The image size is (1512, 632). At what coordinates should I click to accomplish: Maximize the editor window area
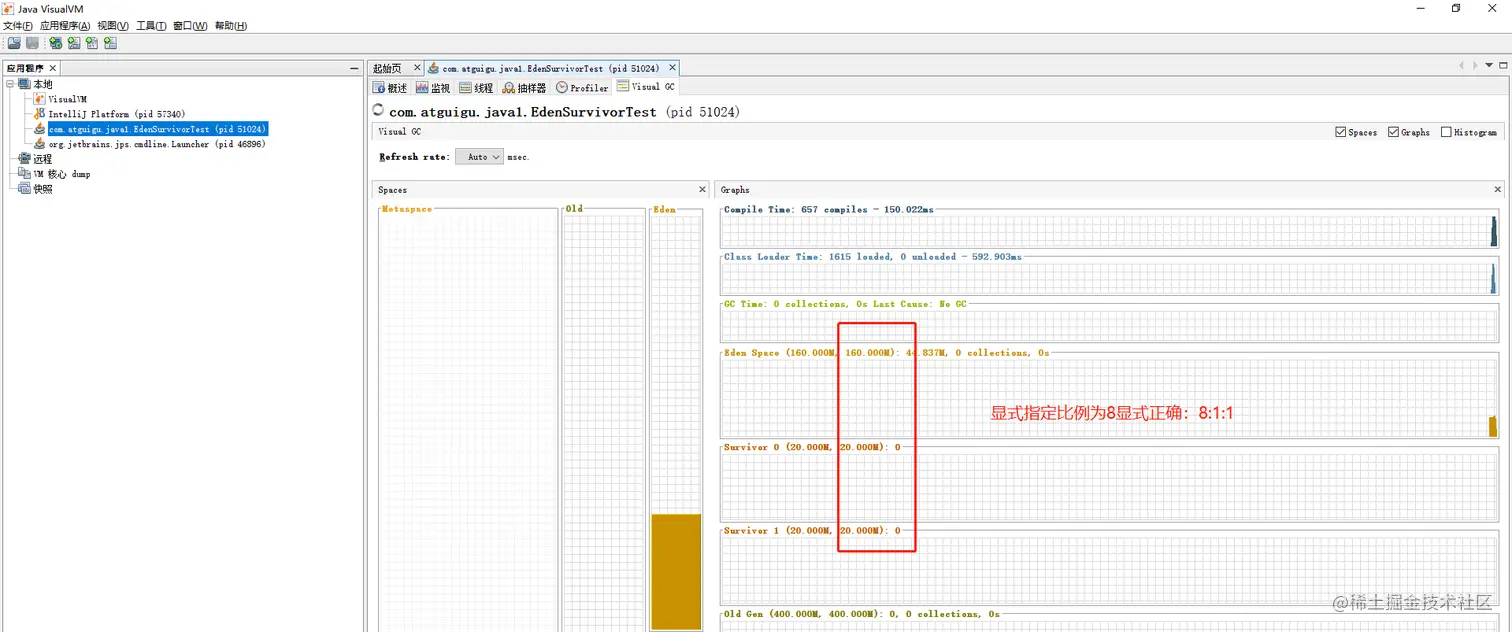(x=1502, y=65)
